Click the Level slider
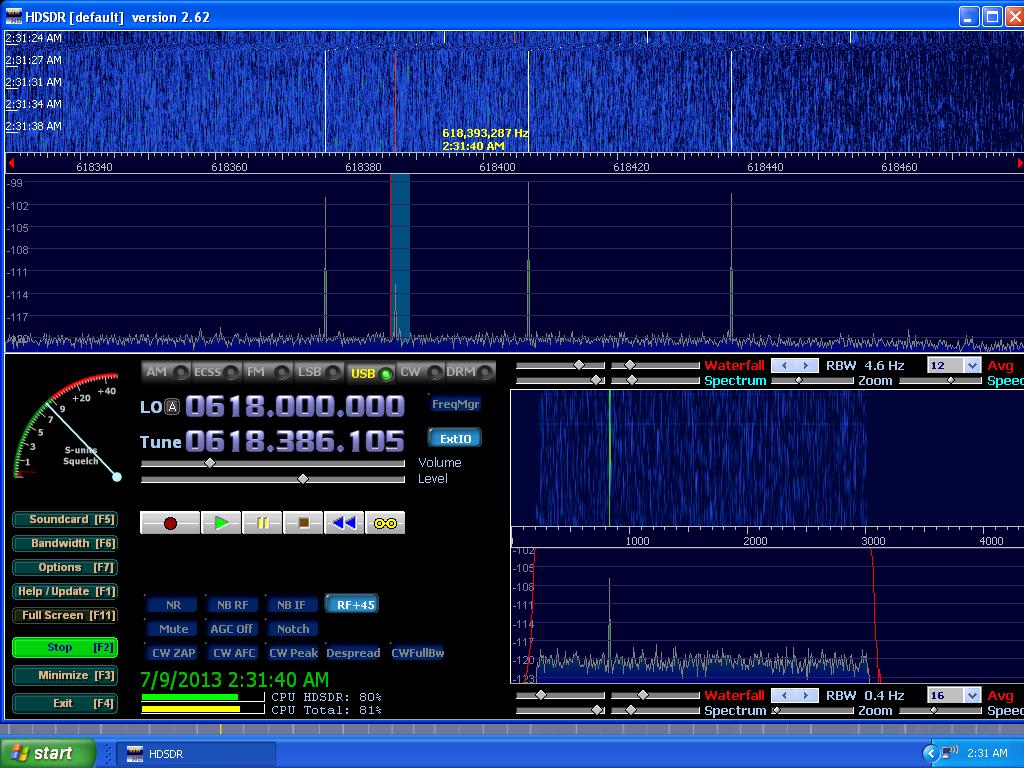The width and height of the screenshot is (1024, 768). click(x=273, y=479)
